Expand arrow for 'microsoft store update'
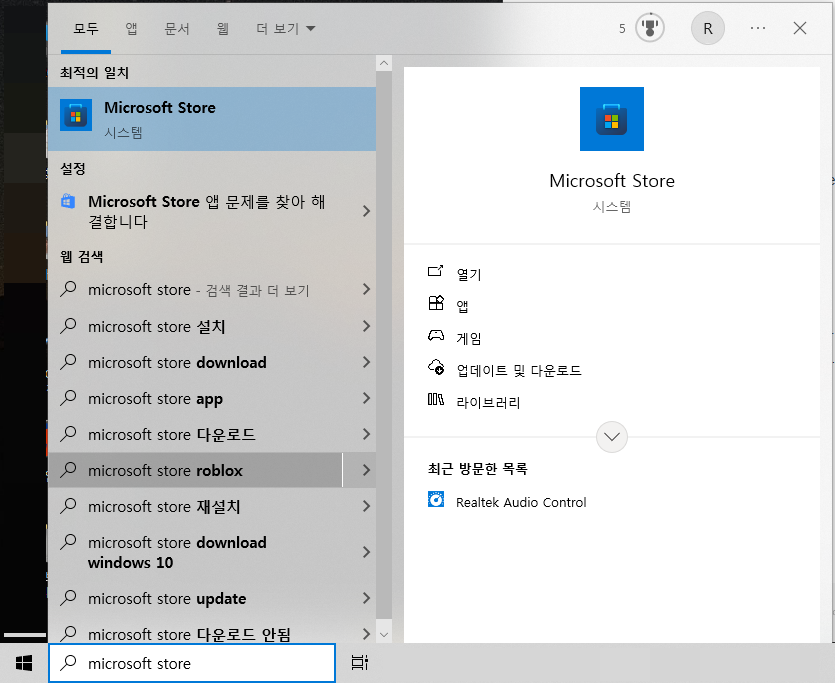The width and height of the screenshot is (835, 683). tap(366, 598)
